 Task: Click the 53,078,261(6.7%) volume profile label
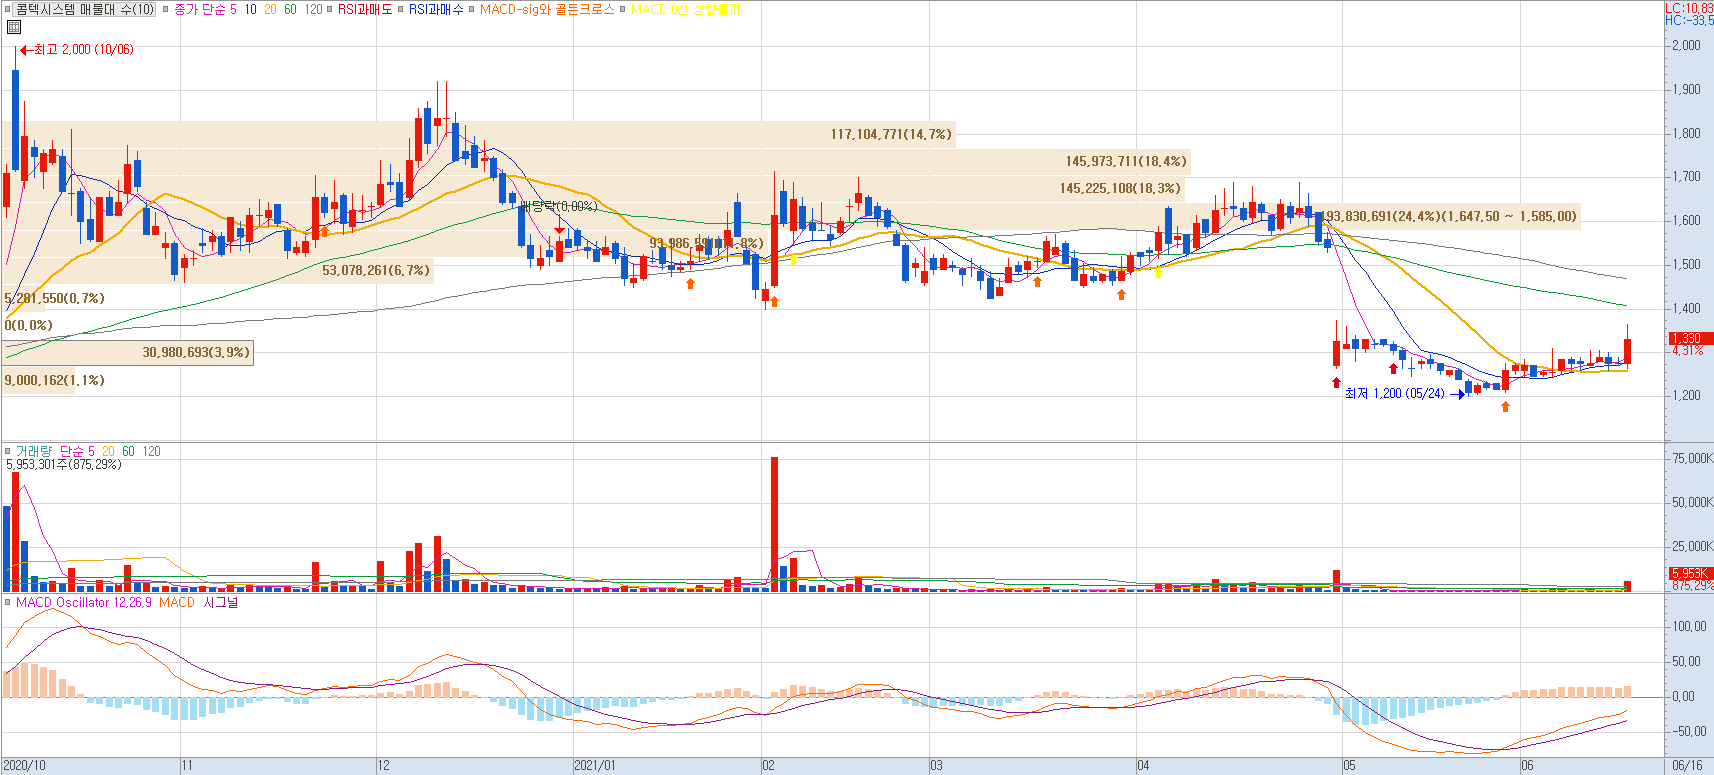[x=376, y=270]
